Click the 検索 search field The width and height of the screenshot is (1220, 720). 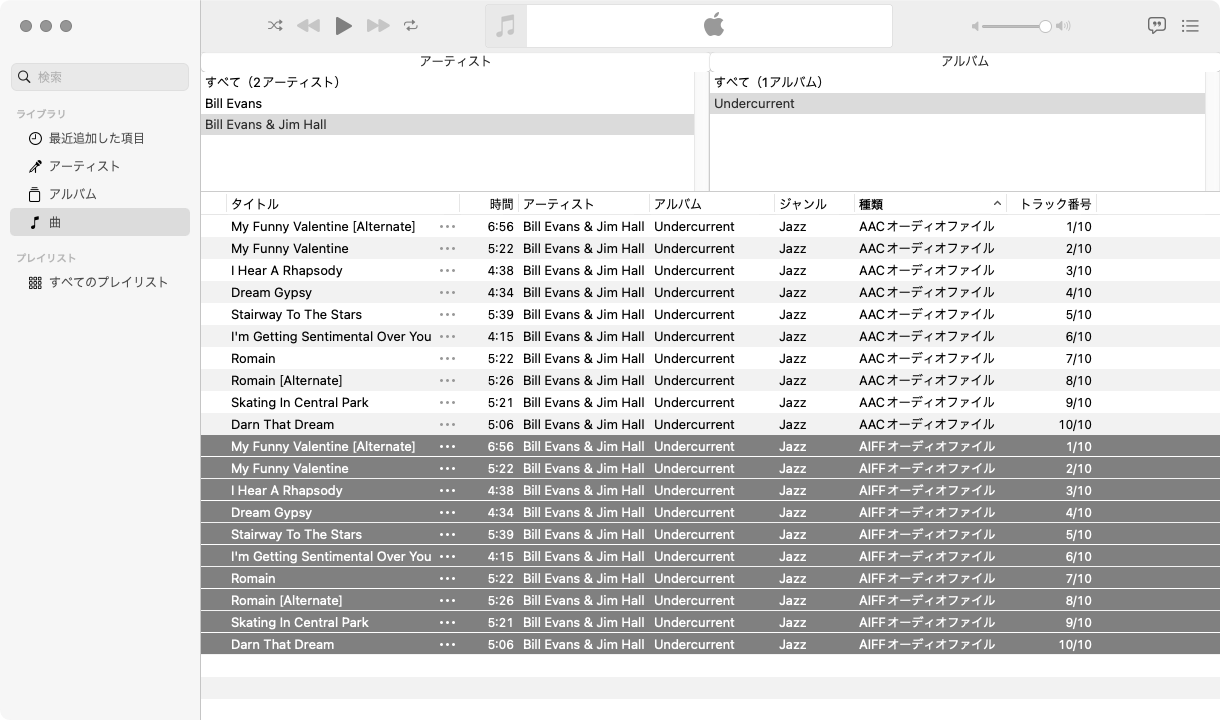pyautogui.click(x=100, y=77)
